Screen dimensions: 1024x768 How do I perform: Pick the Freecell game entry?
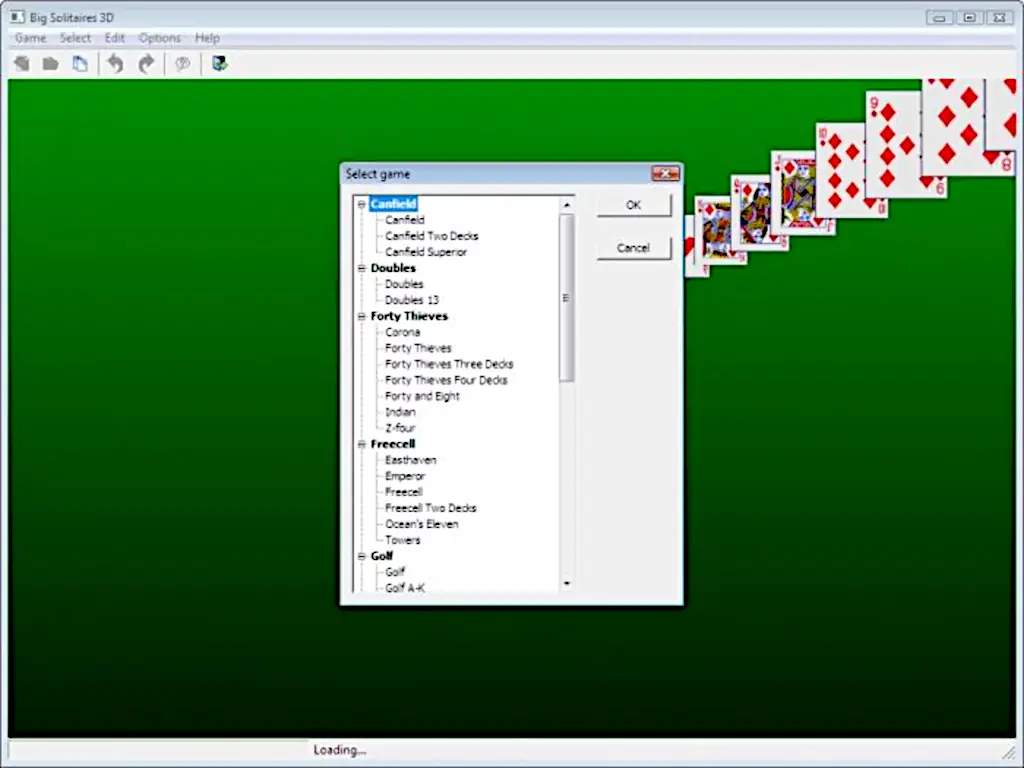point(404,492)
